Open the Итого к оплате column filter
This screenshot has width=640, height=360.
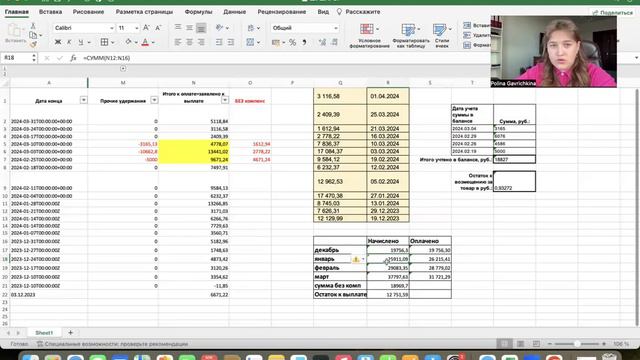[x=224, y=100]
